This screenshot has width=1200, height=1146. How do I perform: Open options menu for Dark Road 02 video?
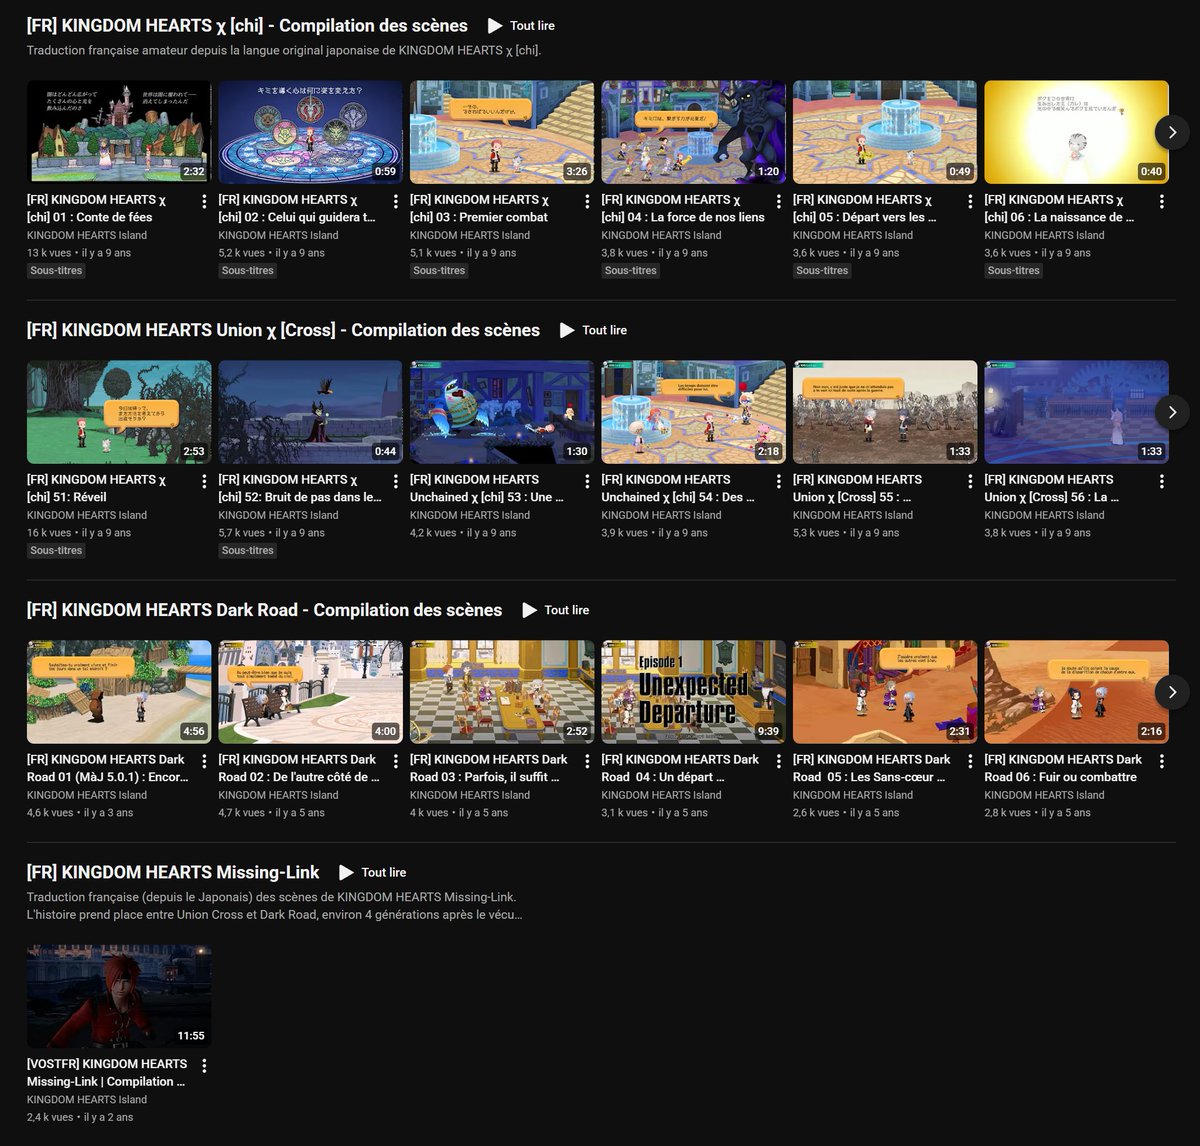tap(396, 761)
